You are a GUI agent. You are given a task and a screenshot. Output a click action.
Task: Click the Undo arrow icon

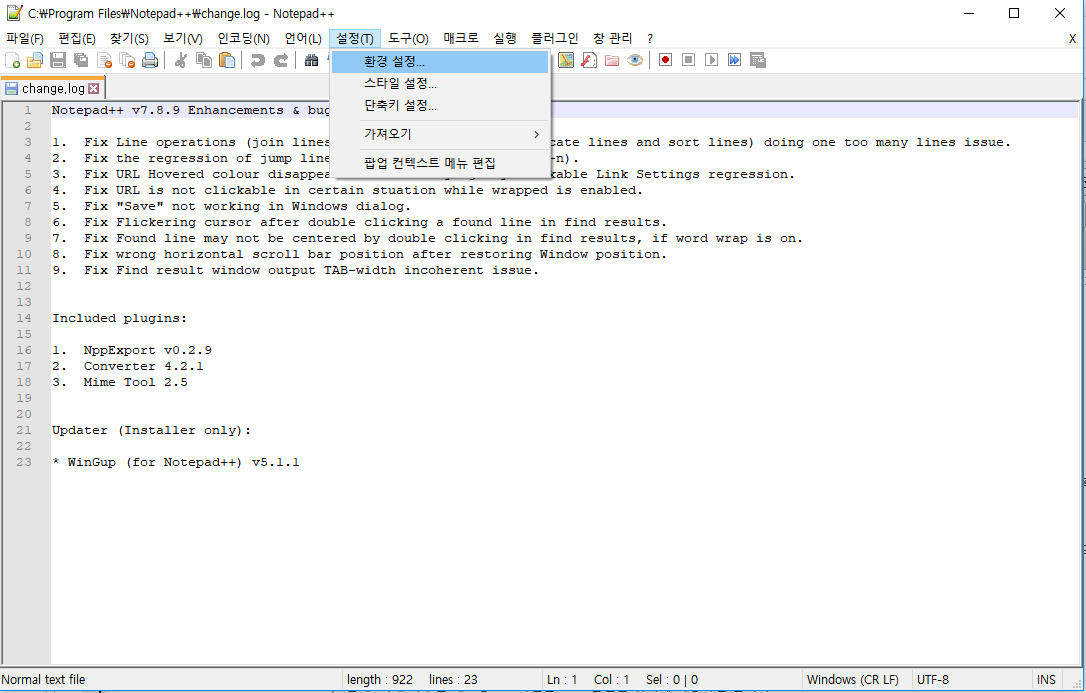[258, 61]
